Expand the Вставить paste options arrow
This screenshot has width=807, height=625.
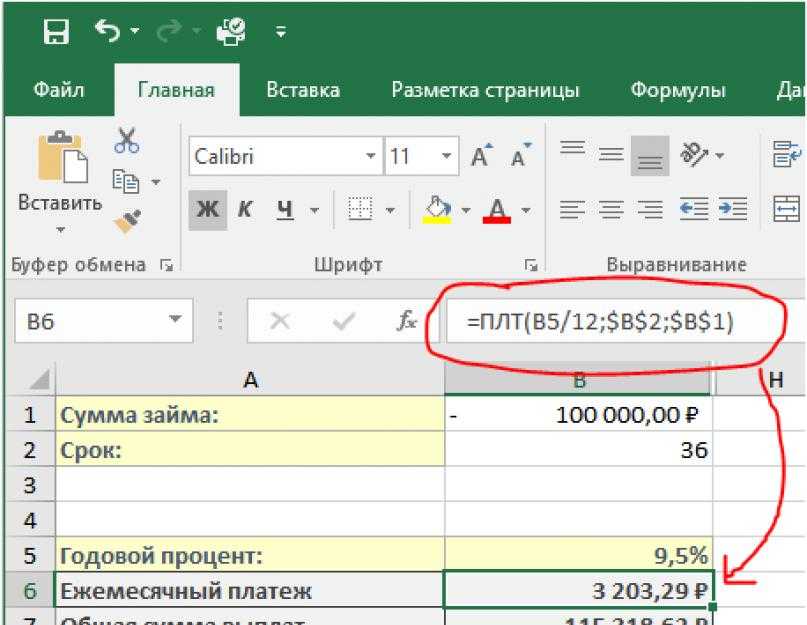click(x=60, y=229)
